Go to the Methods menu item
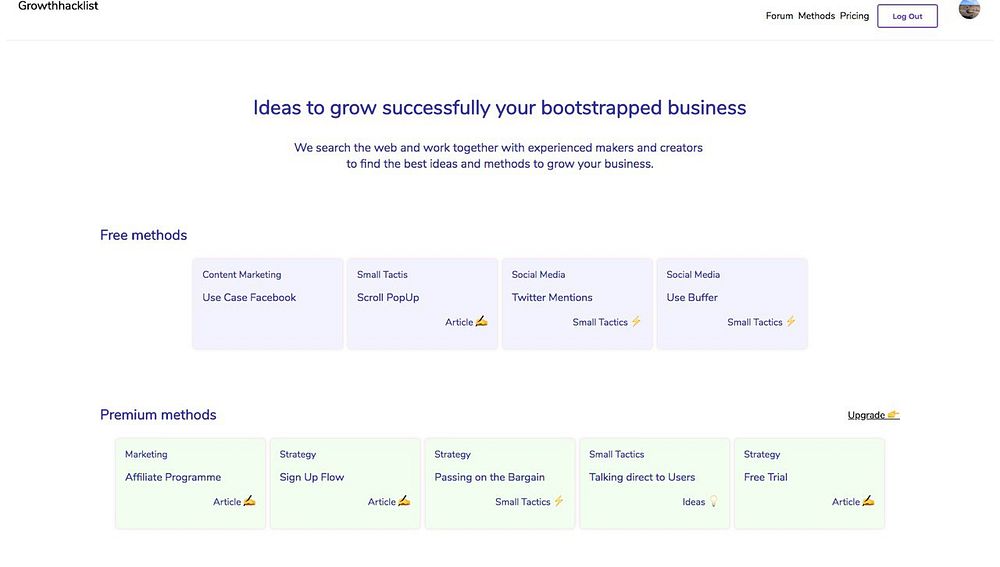Screen dimensions: 1000x567 (x=816, y=16)
